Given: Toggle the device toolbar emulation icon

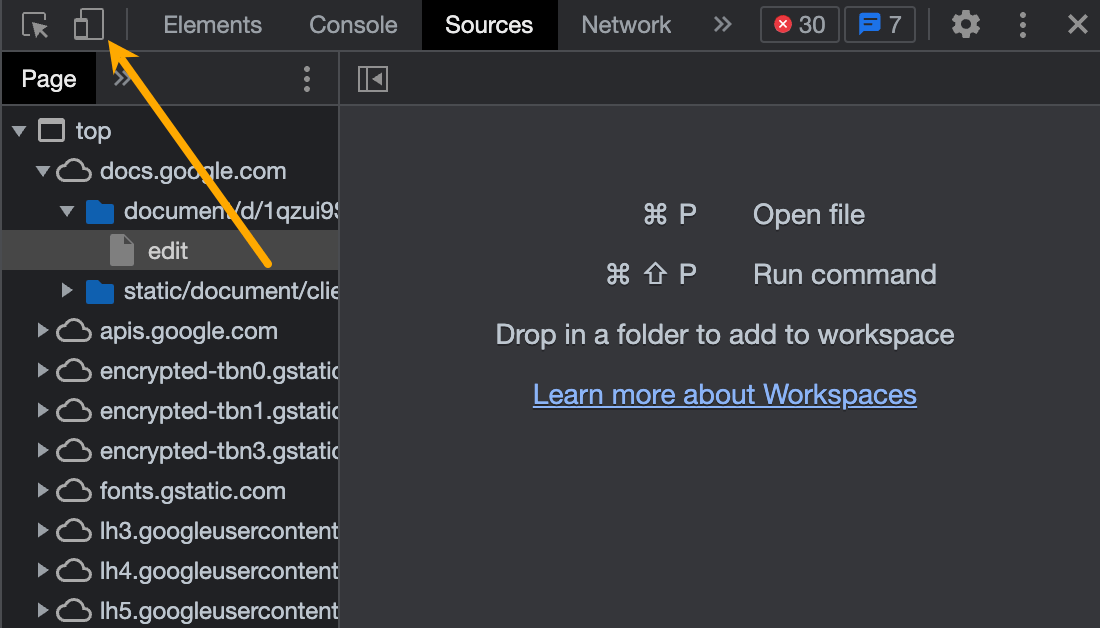Looking at the screenshot, I should [87, 24].
